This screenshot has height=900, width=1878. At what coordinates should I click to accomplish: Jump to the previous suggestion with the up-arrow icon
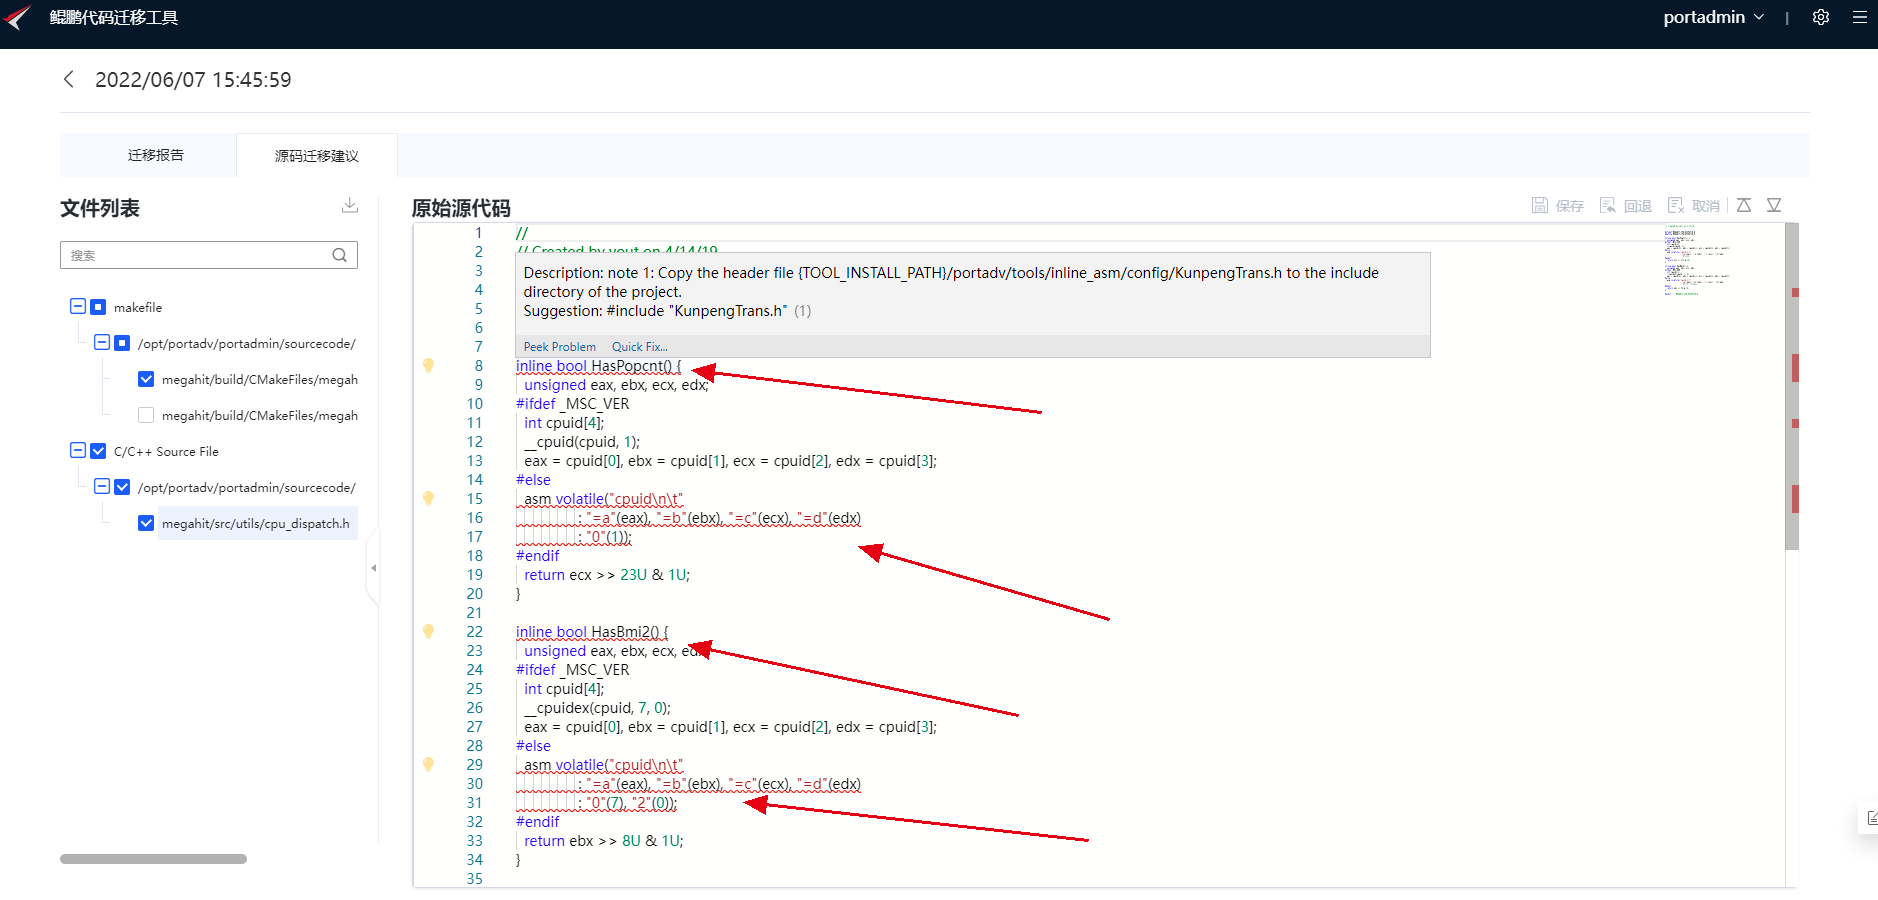pyautogui.click(x=1744, y=205)
